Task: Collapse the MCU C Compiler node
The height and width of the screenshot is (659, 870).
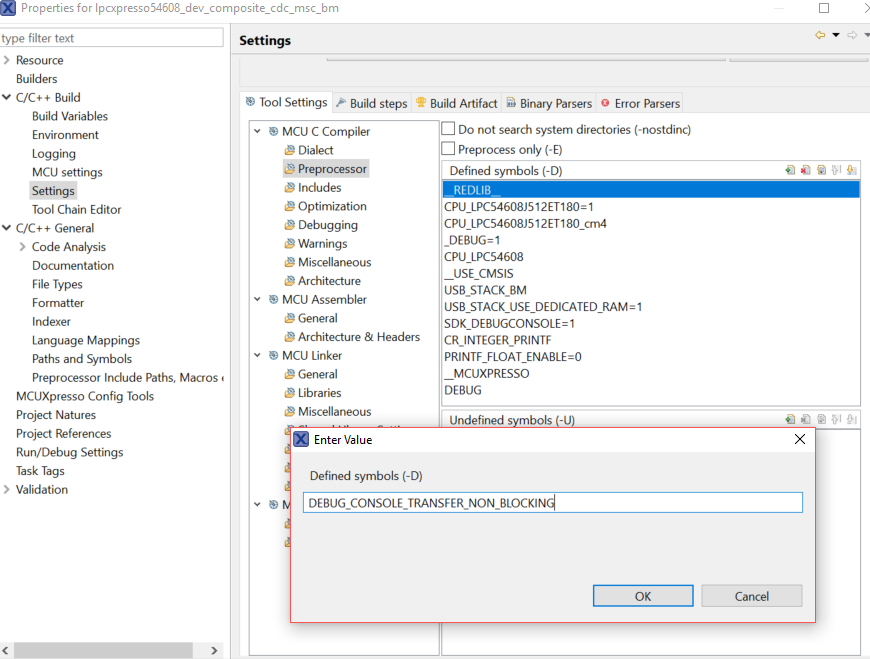Action: pos(257,131)
